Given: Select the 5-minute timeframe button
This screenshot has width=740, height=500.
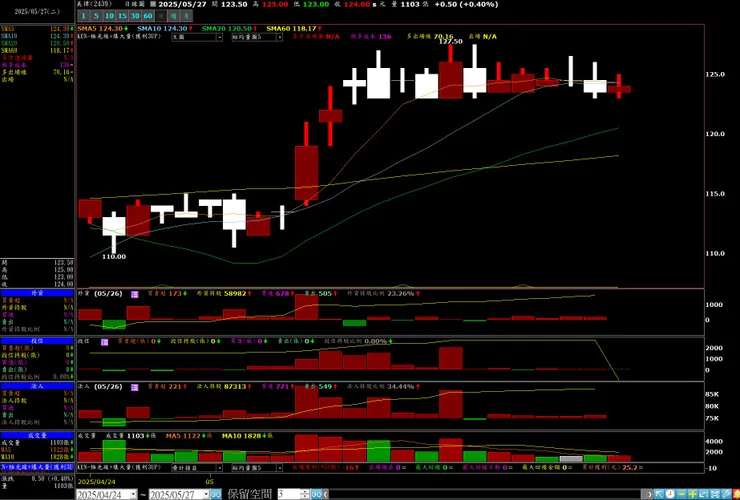Looking at the screenshot, I should pyautogui.click(x=96, y=16).
